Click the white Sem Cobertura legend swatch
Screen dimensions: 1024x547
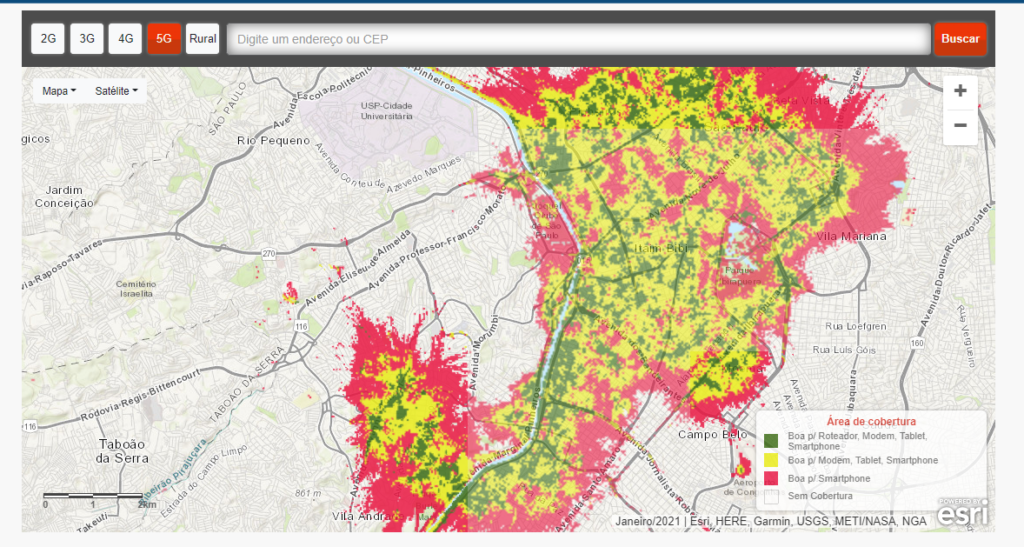[771, 496]
